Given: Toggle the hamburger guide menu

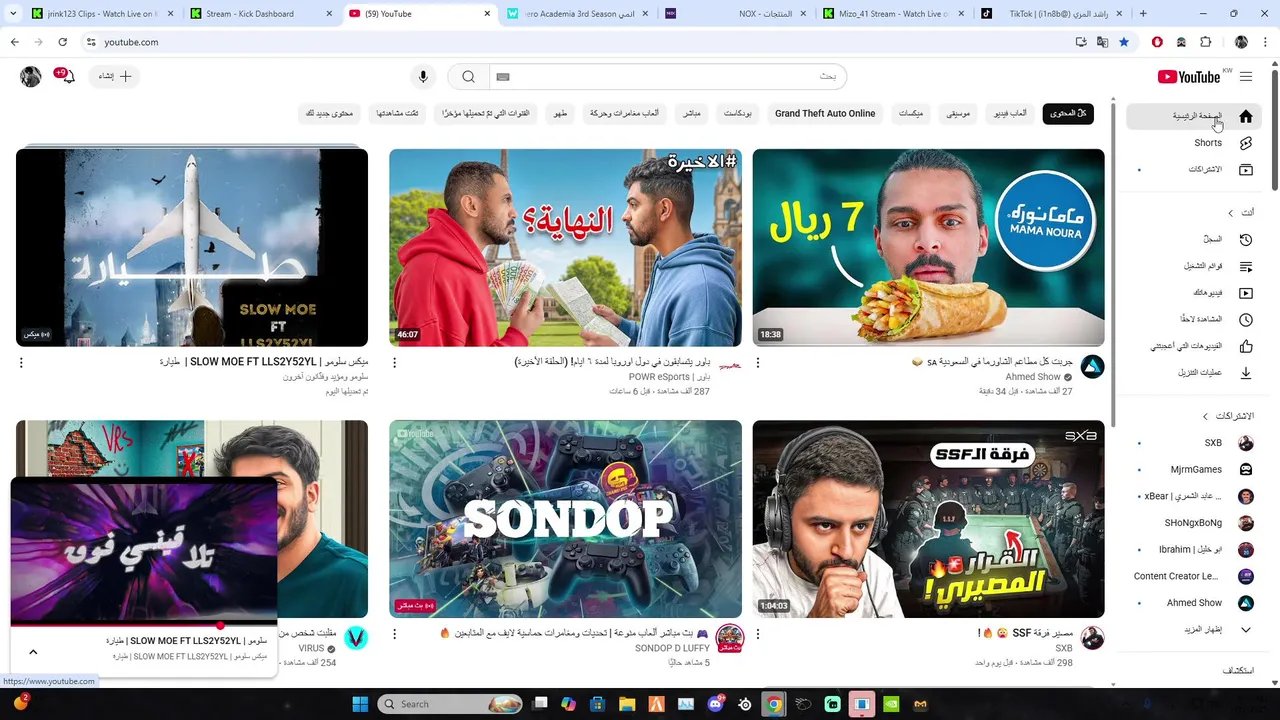Looking at the screenshot, I should (x=1246, y=77).
